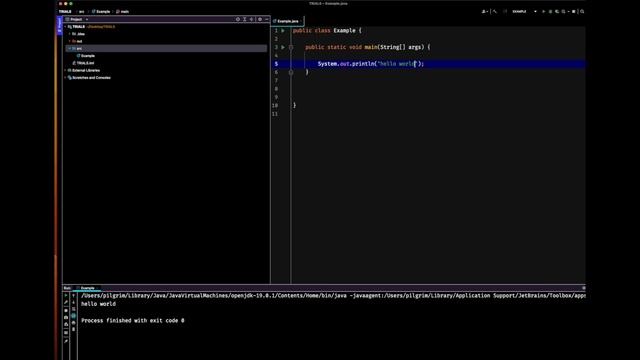Toggle the vertical Project sidebar tab
The width and height of the screenshot is (640, 360).
59,26
